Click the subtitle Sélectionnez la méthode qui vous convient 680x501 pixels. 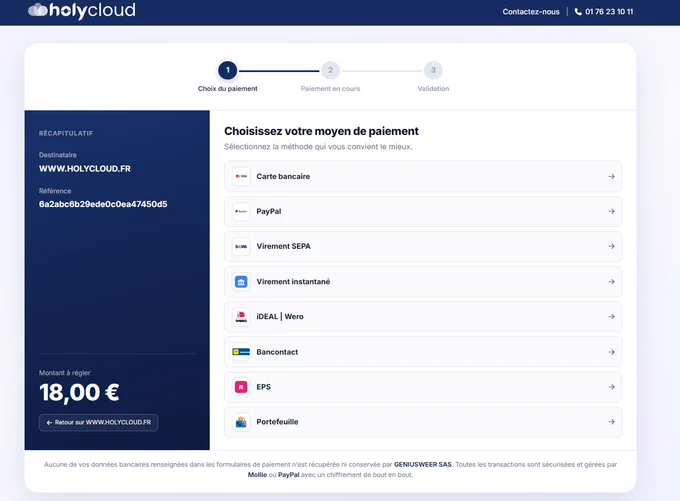click(318, 147)
